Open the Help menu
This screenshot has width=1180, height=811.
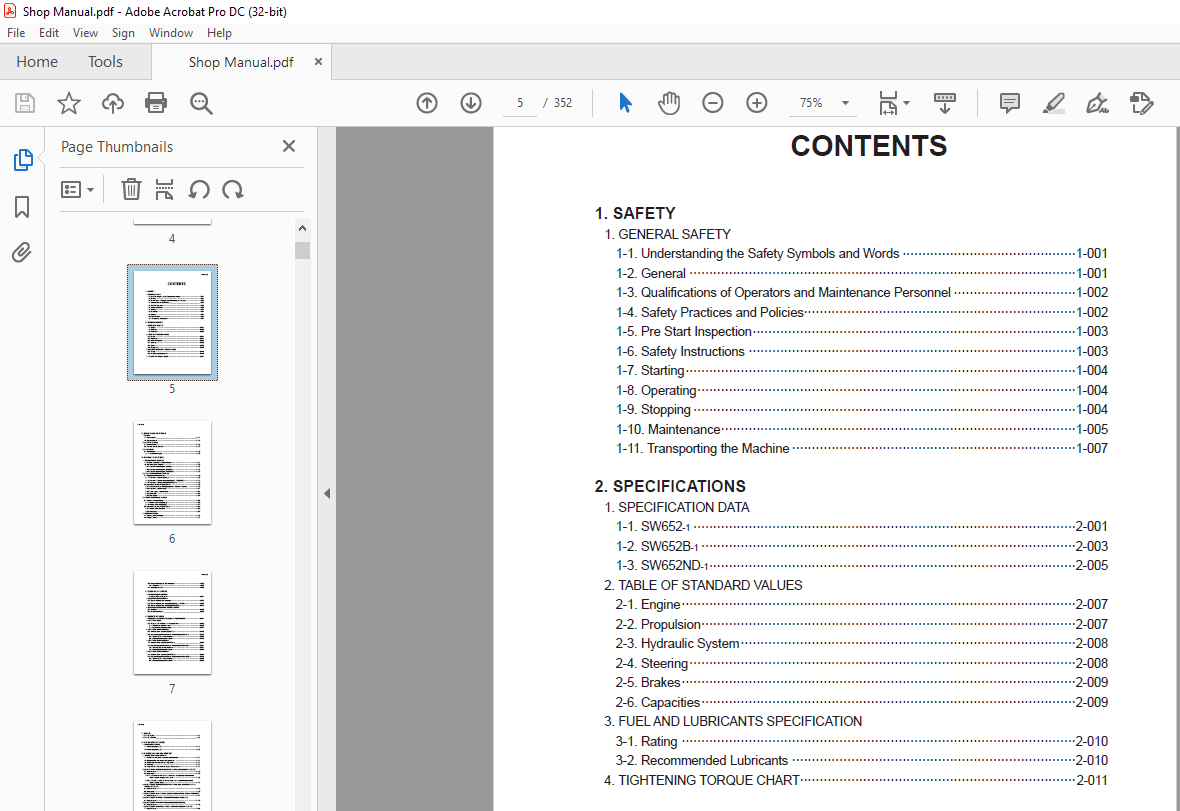219,33
